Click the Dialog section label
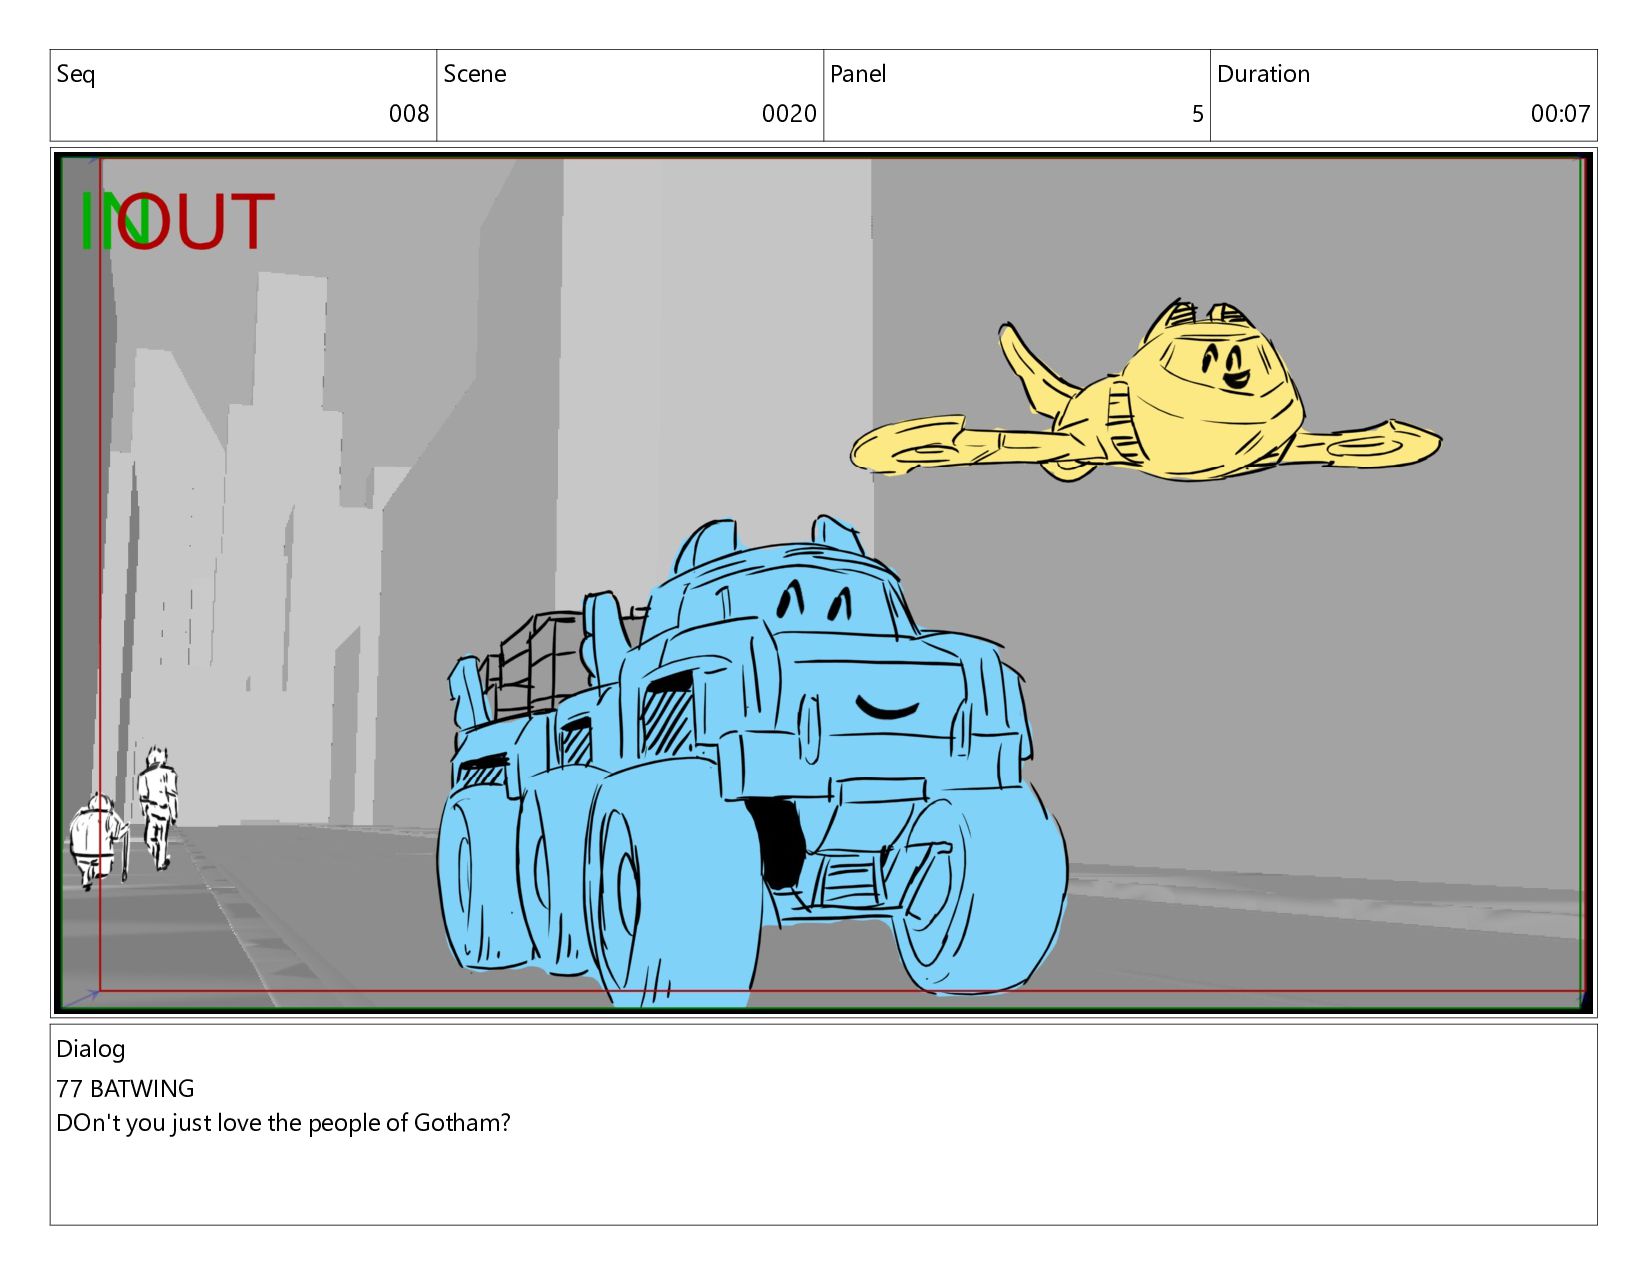 pos(91,1050)
